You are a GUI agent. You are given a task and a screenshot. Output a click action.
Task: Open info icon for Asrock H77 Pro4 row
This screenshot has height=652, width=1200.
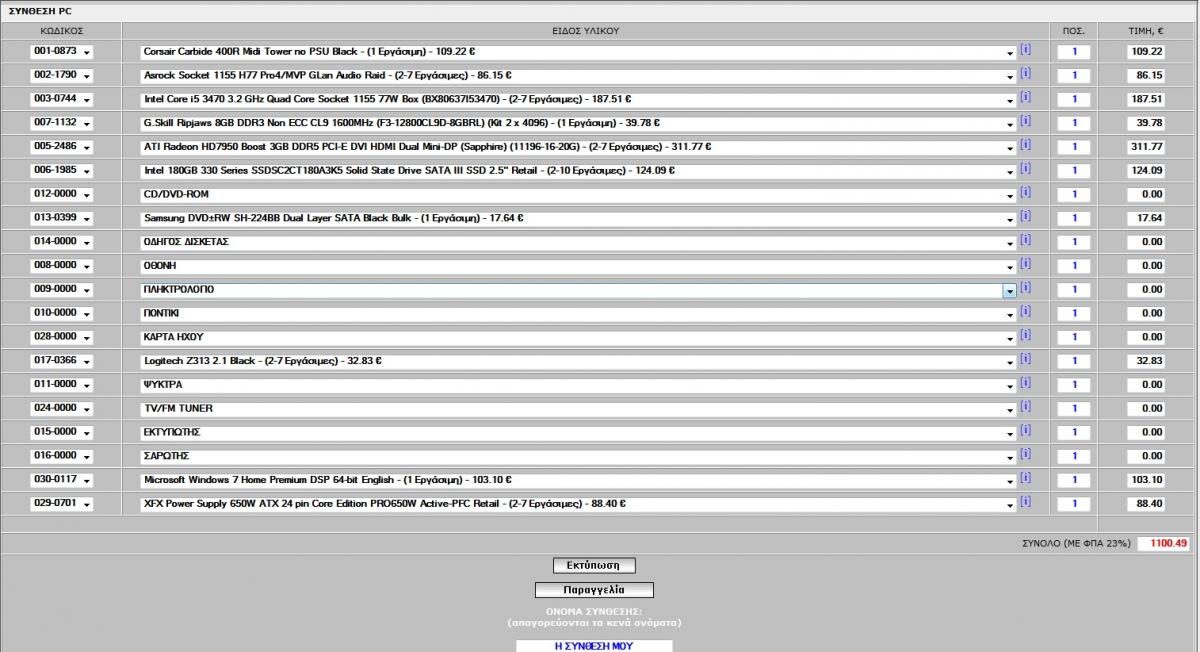tap(1026, 74)
